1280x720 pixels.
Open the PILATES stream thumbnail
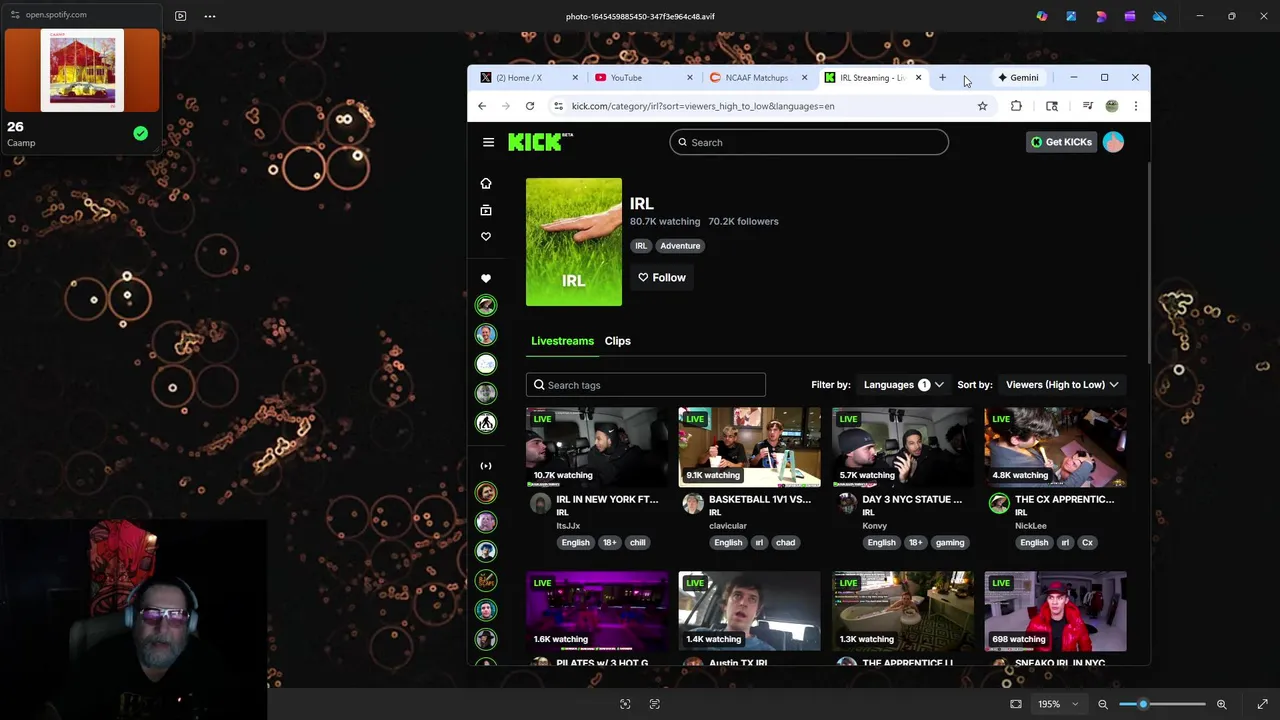(597, 611)
